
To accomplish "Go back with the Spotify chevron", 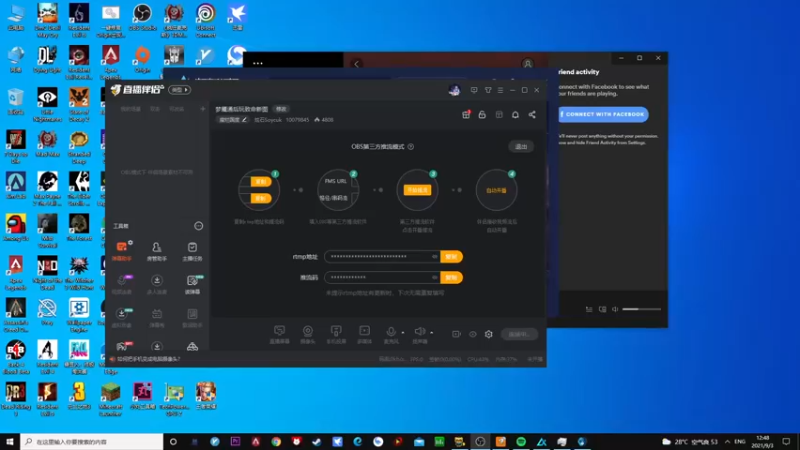I will point(357,64).
